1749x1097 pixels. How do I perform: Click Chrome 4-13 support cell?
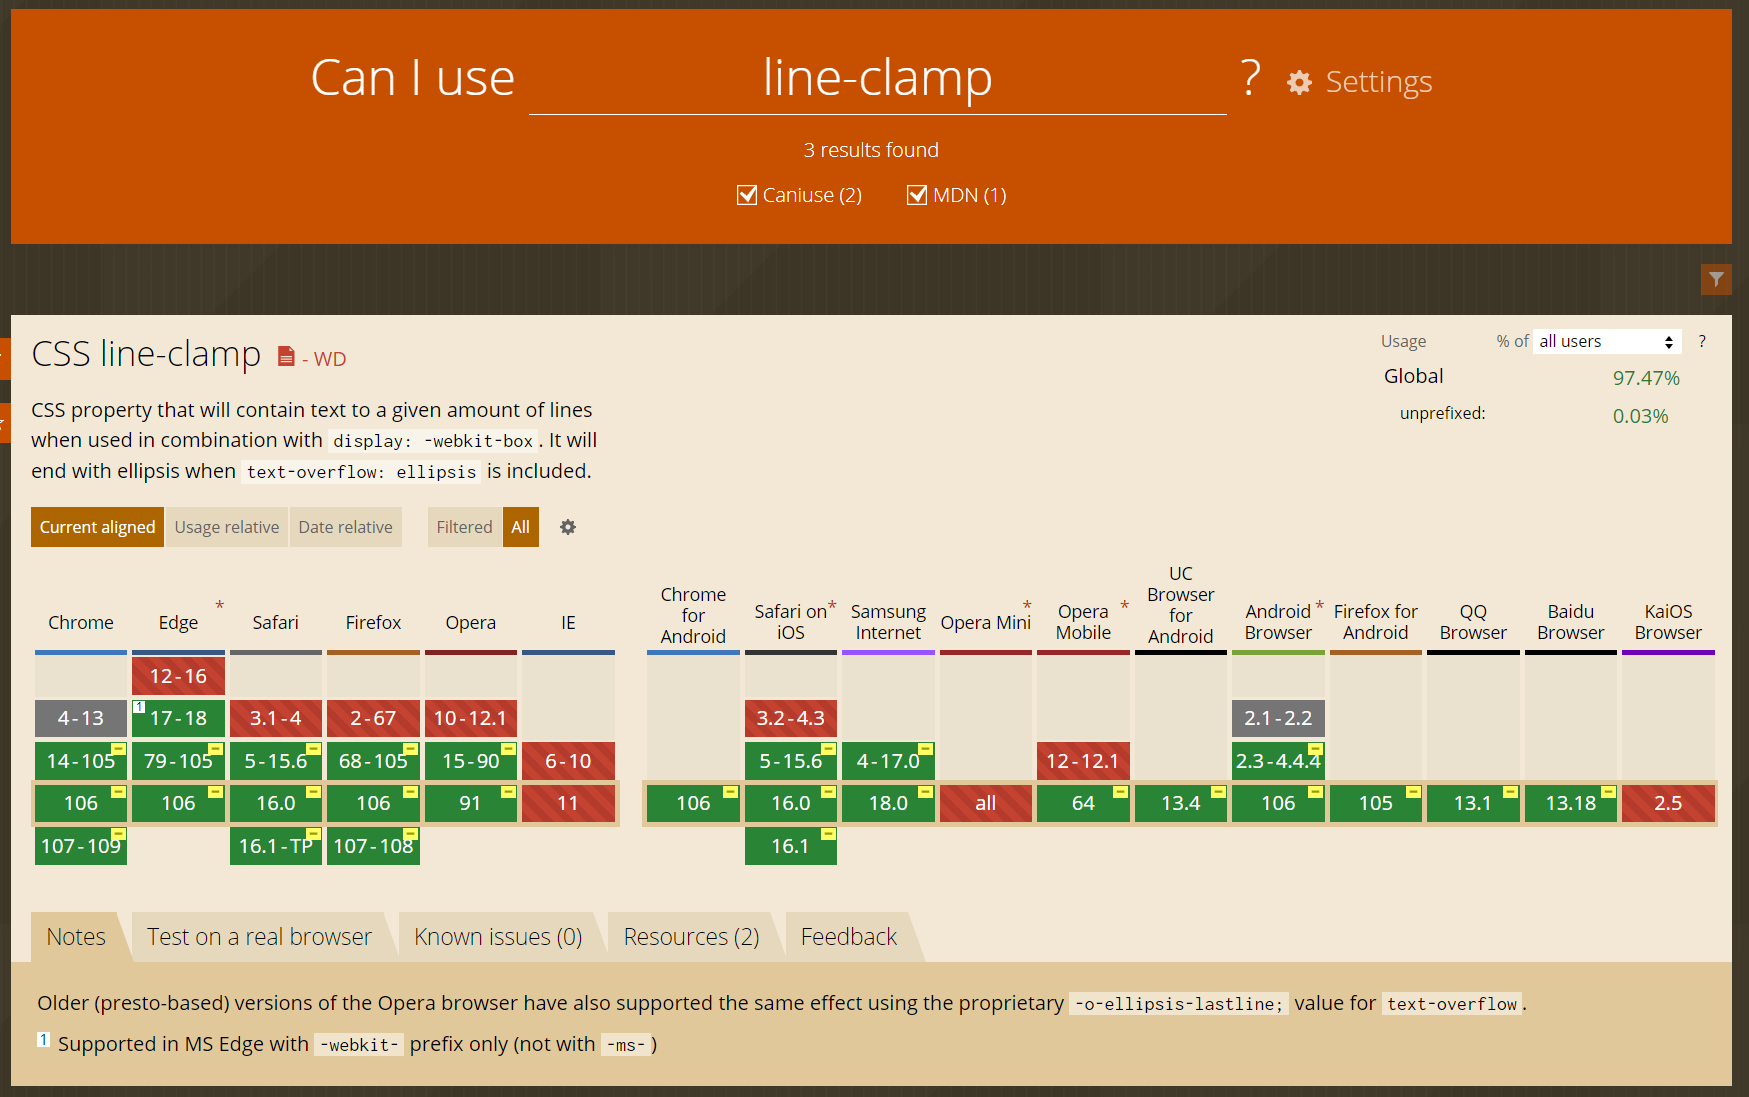(x=81, y=718)
